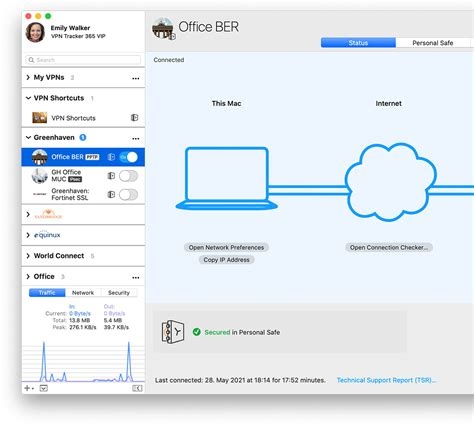Click the 'Last connected: 28. May 2021' text
The image size is (474, 426).
[240, 380]
